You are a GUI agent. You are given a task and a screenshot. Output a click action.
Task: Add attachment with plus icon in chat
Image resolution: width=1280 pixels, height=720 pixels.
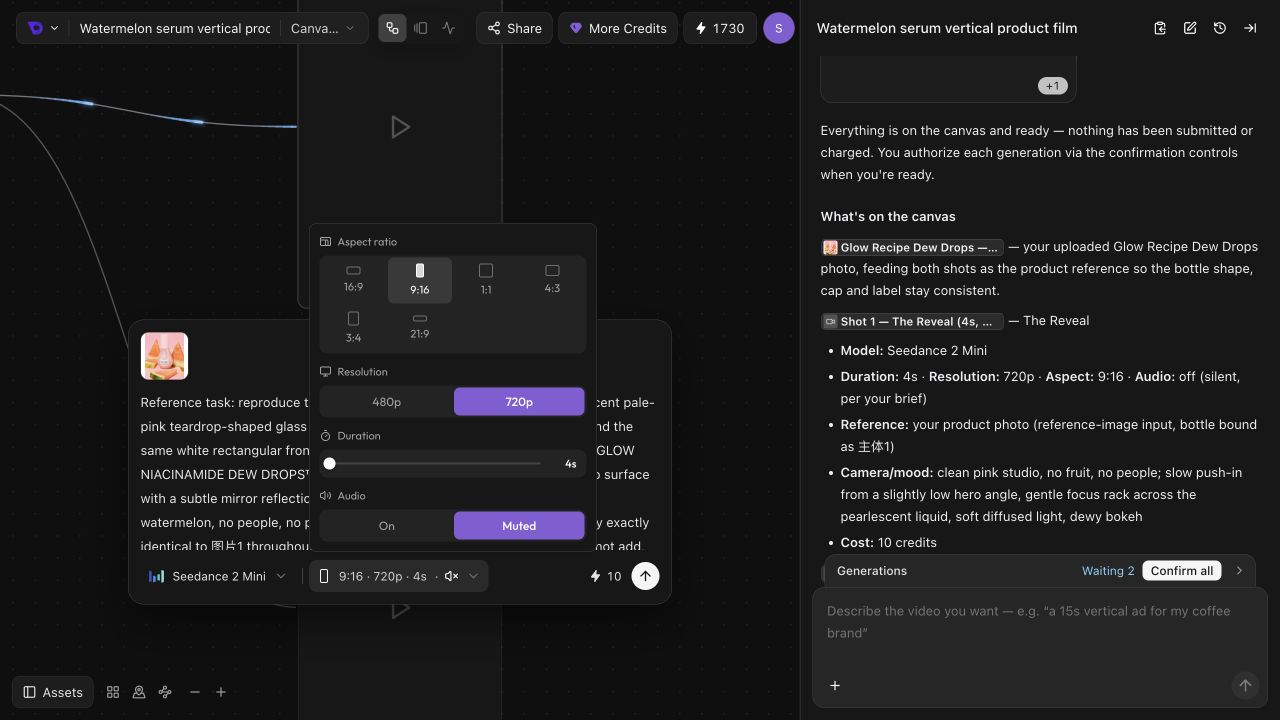click(835, 685)
